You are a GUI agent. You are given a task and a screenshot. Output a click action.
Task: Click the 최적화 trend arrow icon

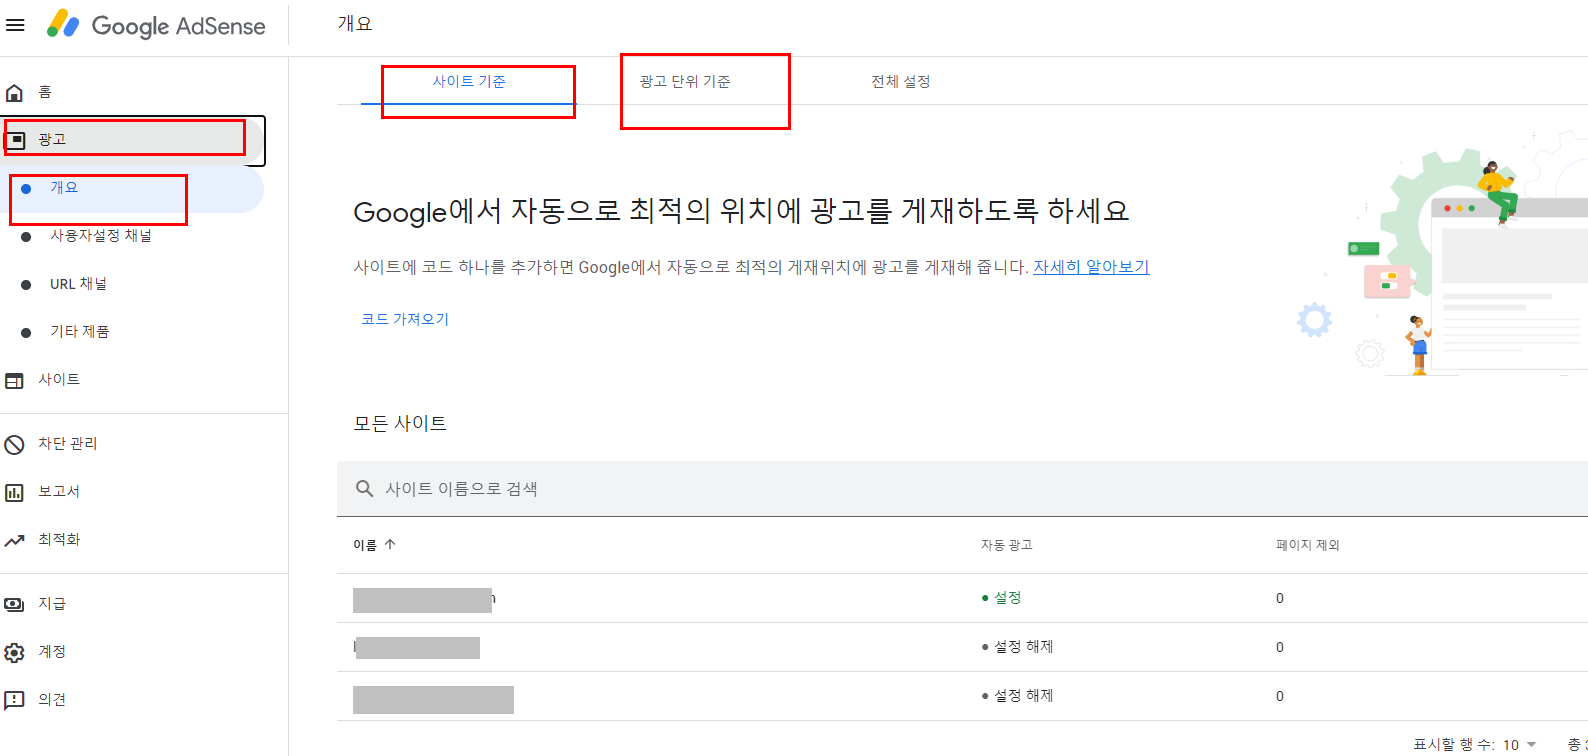coord(14,540)
